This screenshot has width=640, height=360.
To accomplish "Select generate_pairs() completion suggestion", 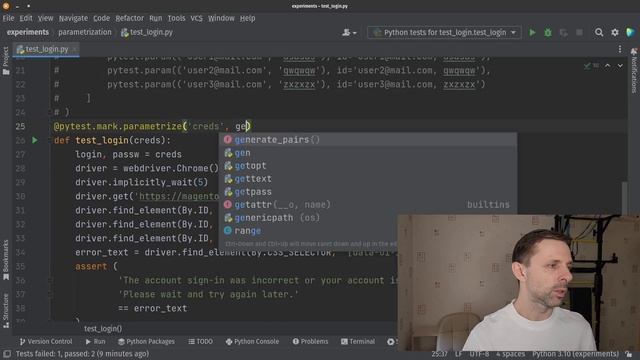I will coord(368,140).
